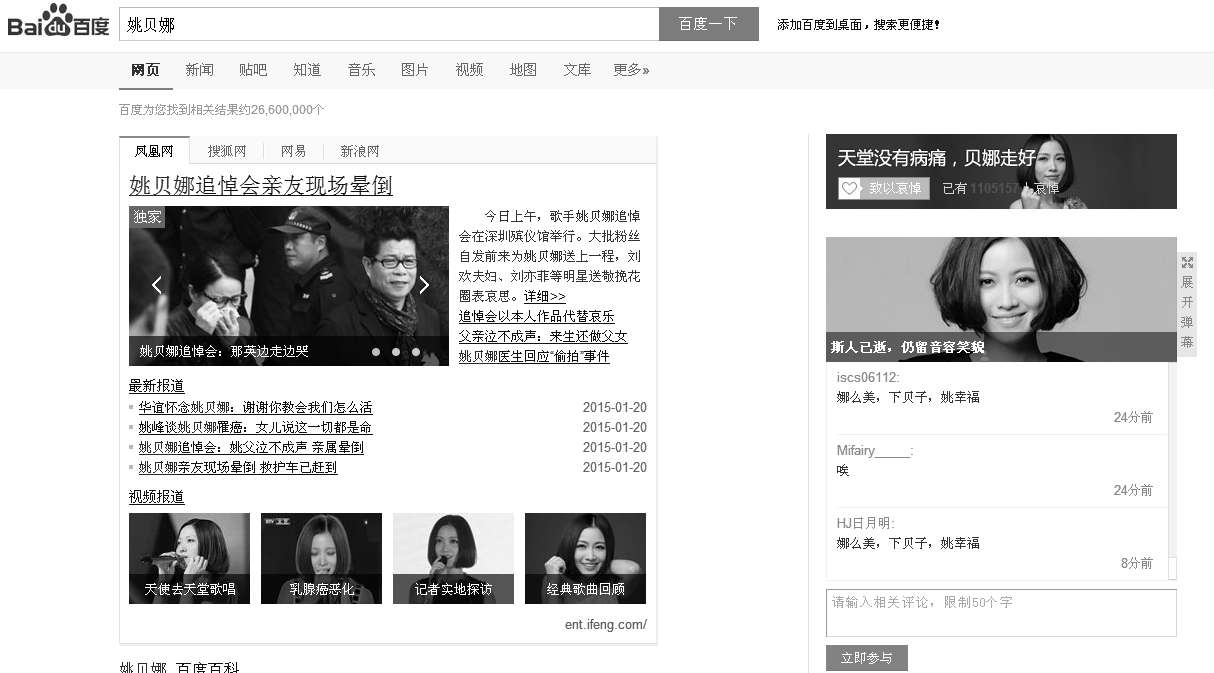Click the portrait captioned 斯人已逝,仍留音容笑貌
Screen dimensions: 1214x673
1001,299
